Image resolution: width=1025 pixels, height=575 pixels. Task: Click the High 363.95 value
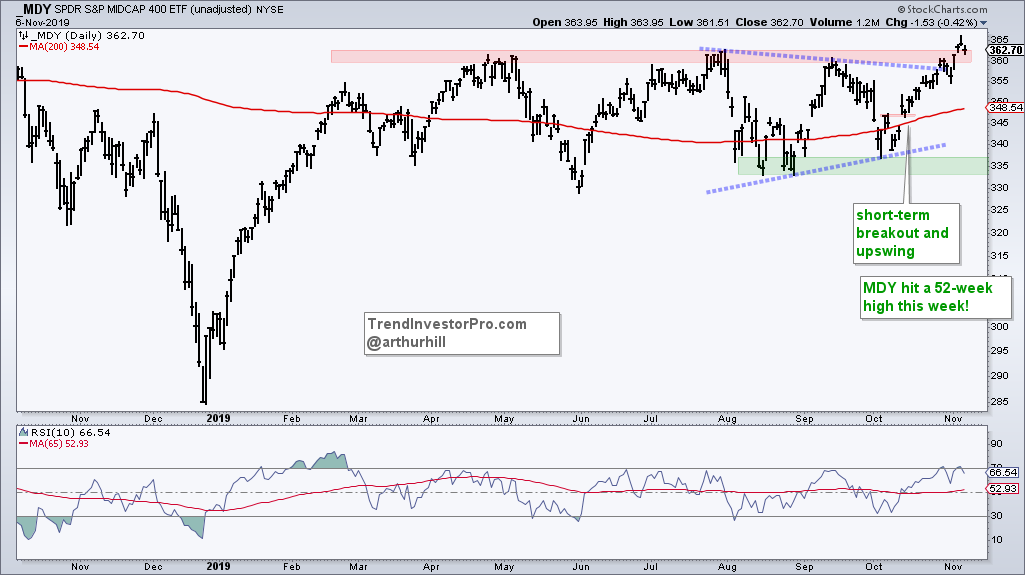coord(633,22)
